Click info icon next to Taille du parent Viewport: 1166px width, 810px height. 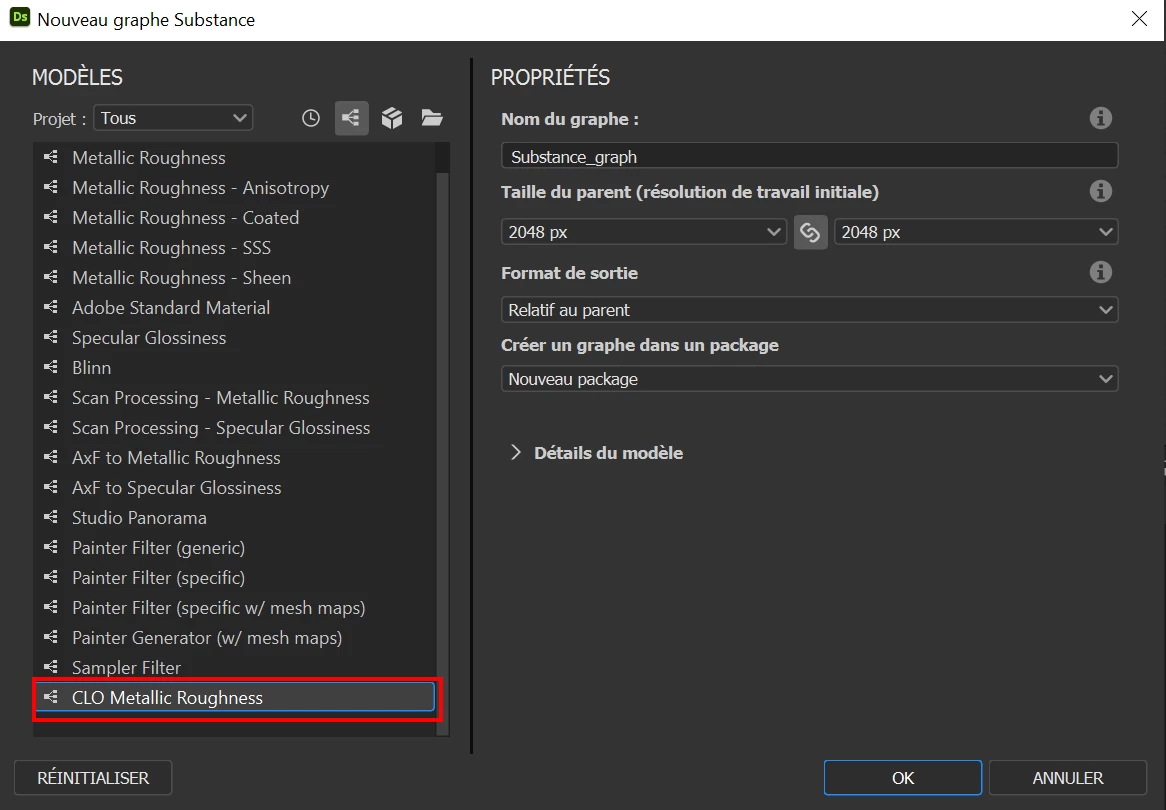(x=1101, y=191)
